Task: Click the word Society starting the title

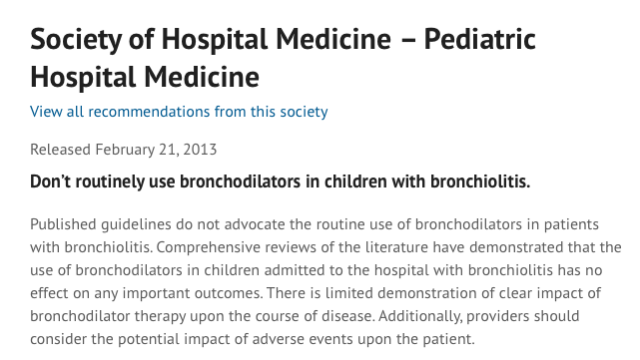Action: tap(76, 40)
